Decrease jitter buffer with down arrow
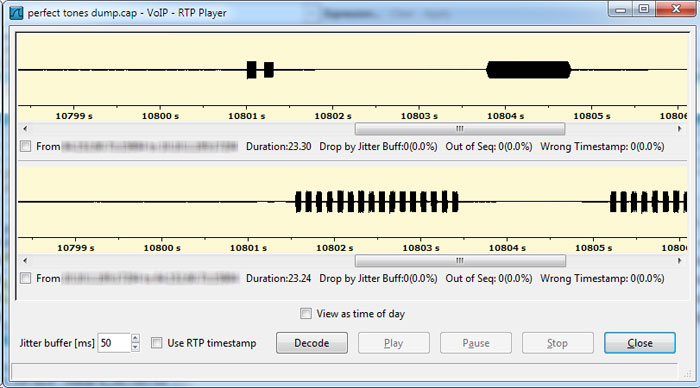The width and height of the screenshot is (700, 388). click(136, 347)
